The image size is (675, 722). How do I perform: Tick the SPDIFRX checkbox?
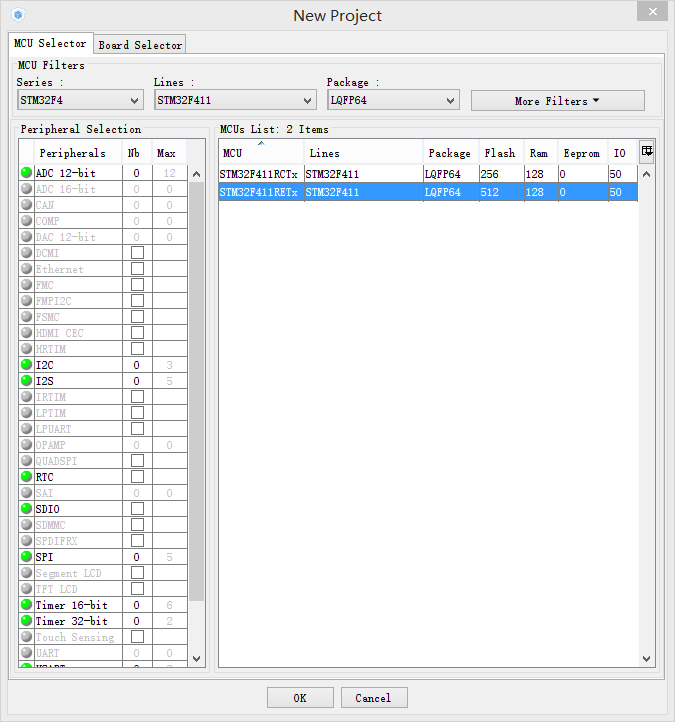point(137,541)
